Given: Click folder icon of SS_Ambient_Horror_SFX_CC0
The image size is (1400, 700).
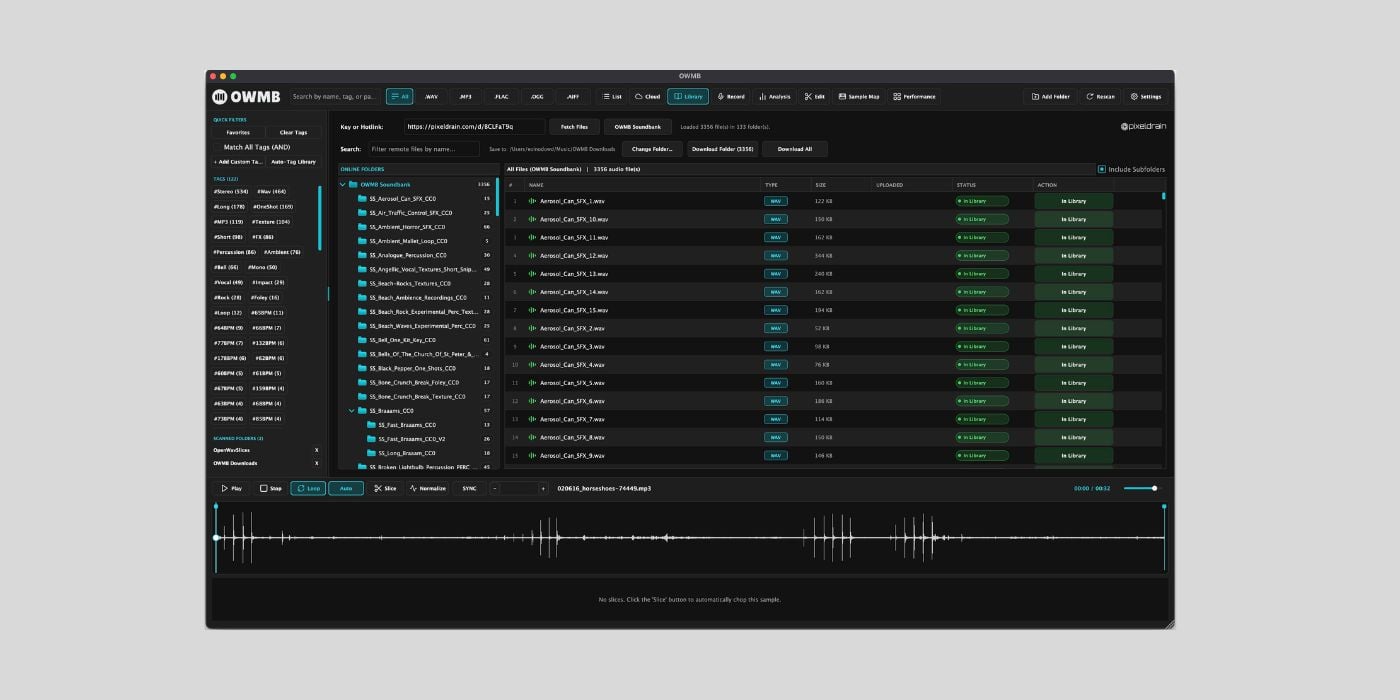Looking at the screenshot, I should (362, 227).
